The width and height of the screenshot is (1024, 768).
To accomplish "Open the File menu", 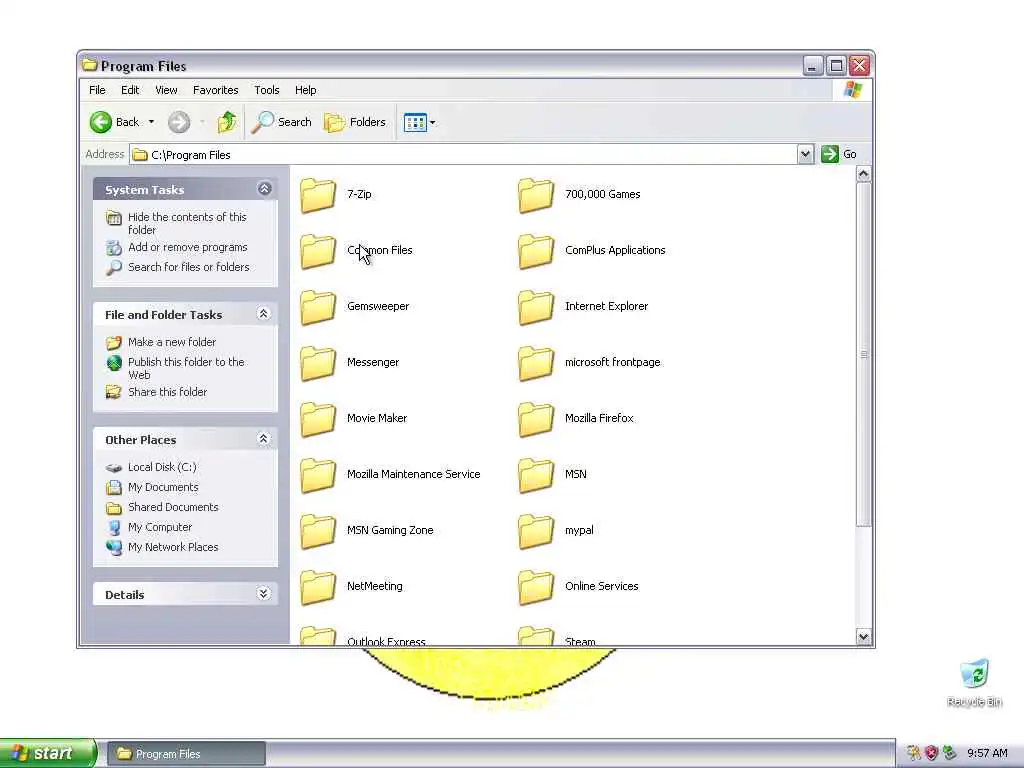I will point(97,90).
